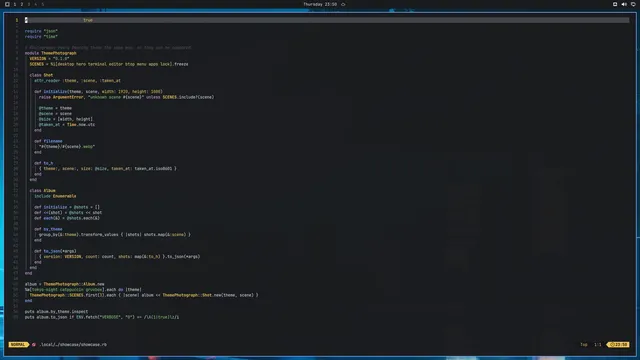Screen dimensions: 640x360
Task: Click line number 1 in the gutter
Action: click(17, 20)
